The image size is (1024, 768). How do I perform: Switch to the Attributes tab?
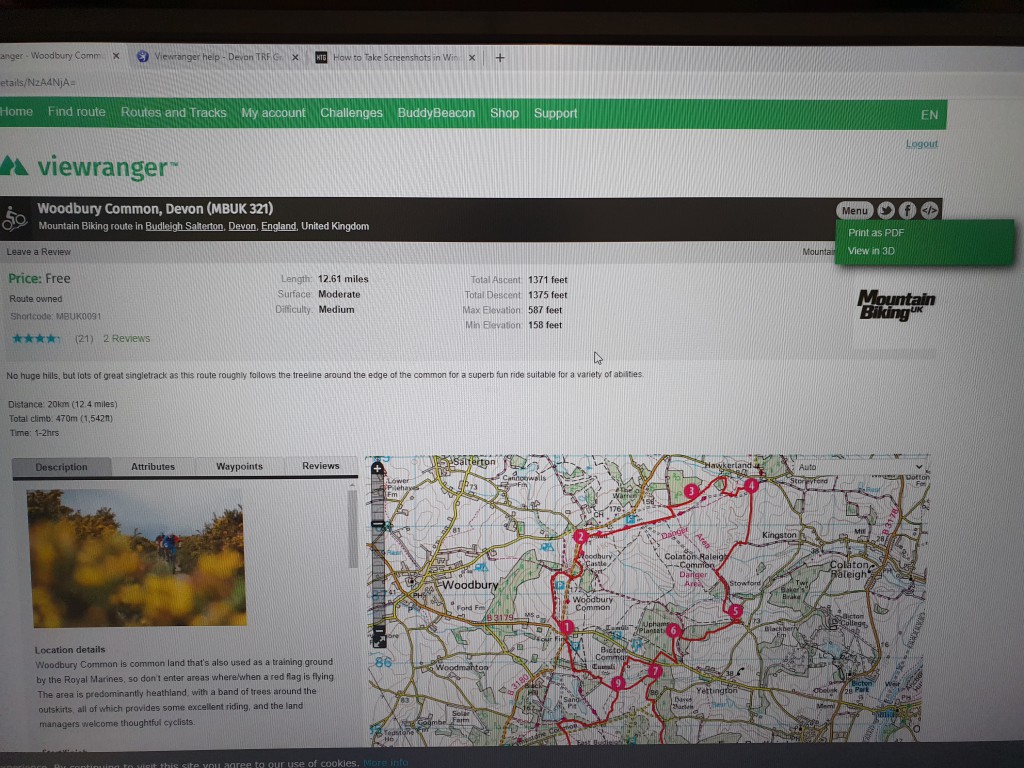click(x=153, y=467)
